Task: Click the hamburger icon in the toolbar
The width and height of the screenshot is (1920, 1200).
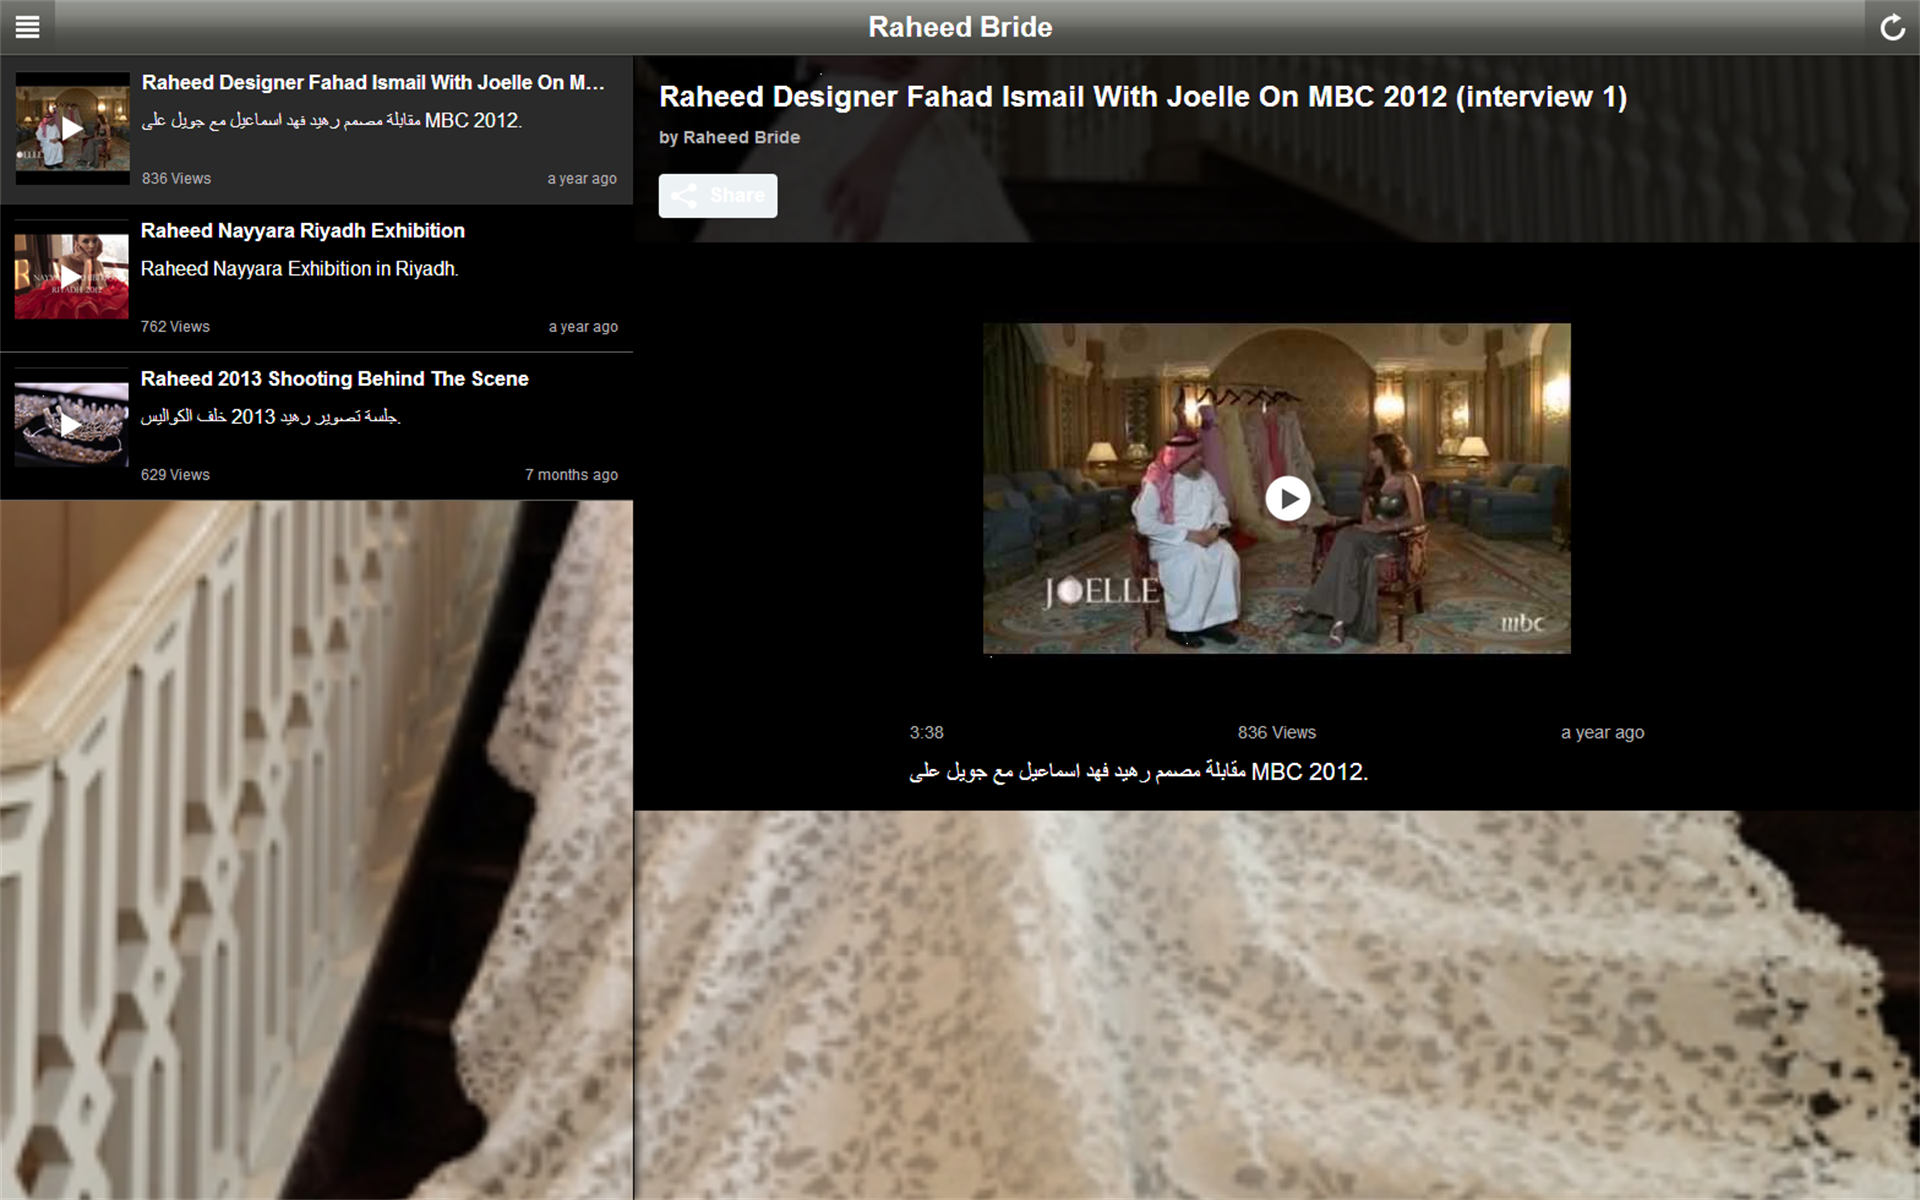Action: tap(29, 27)
